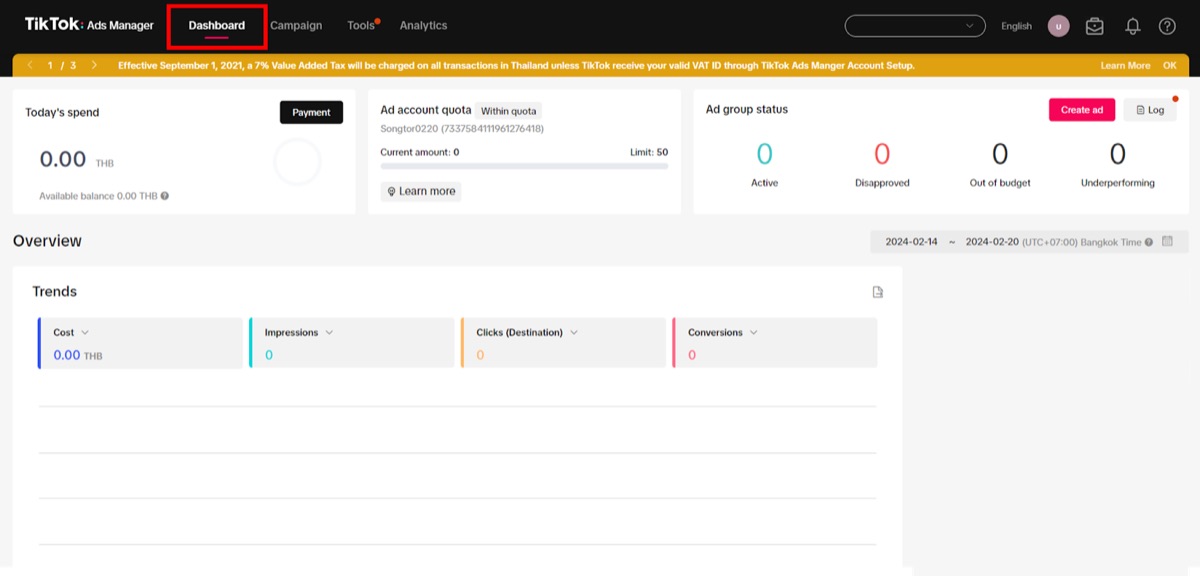The image size is (1200, 576).
Task: Open the notifications bell
Action: coord(1132,26)
